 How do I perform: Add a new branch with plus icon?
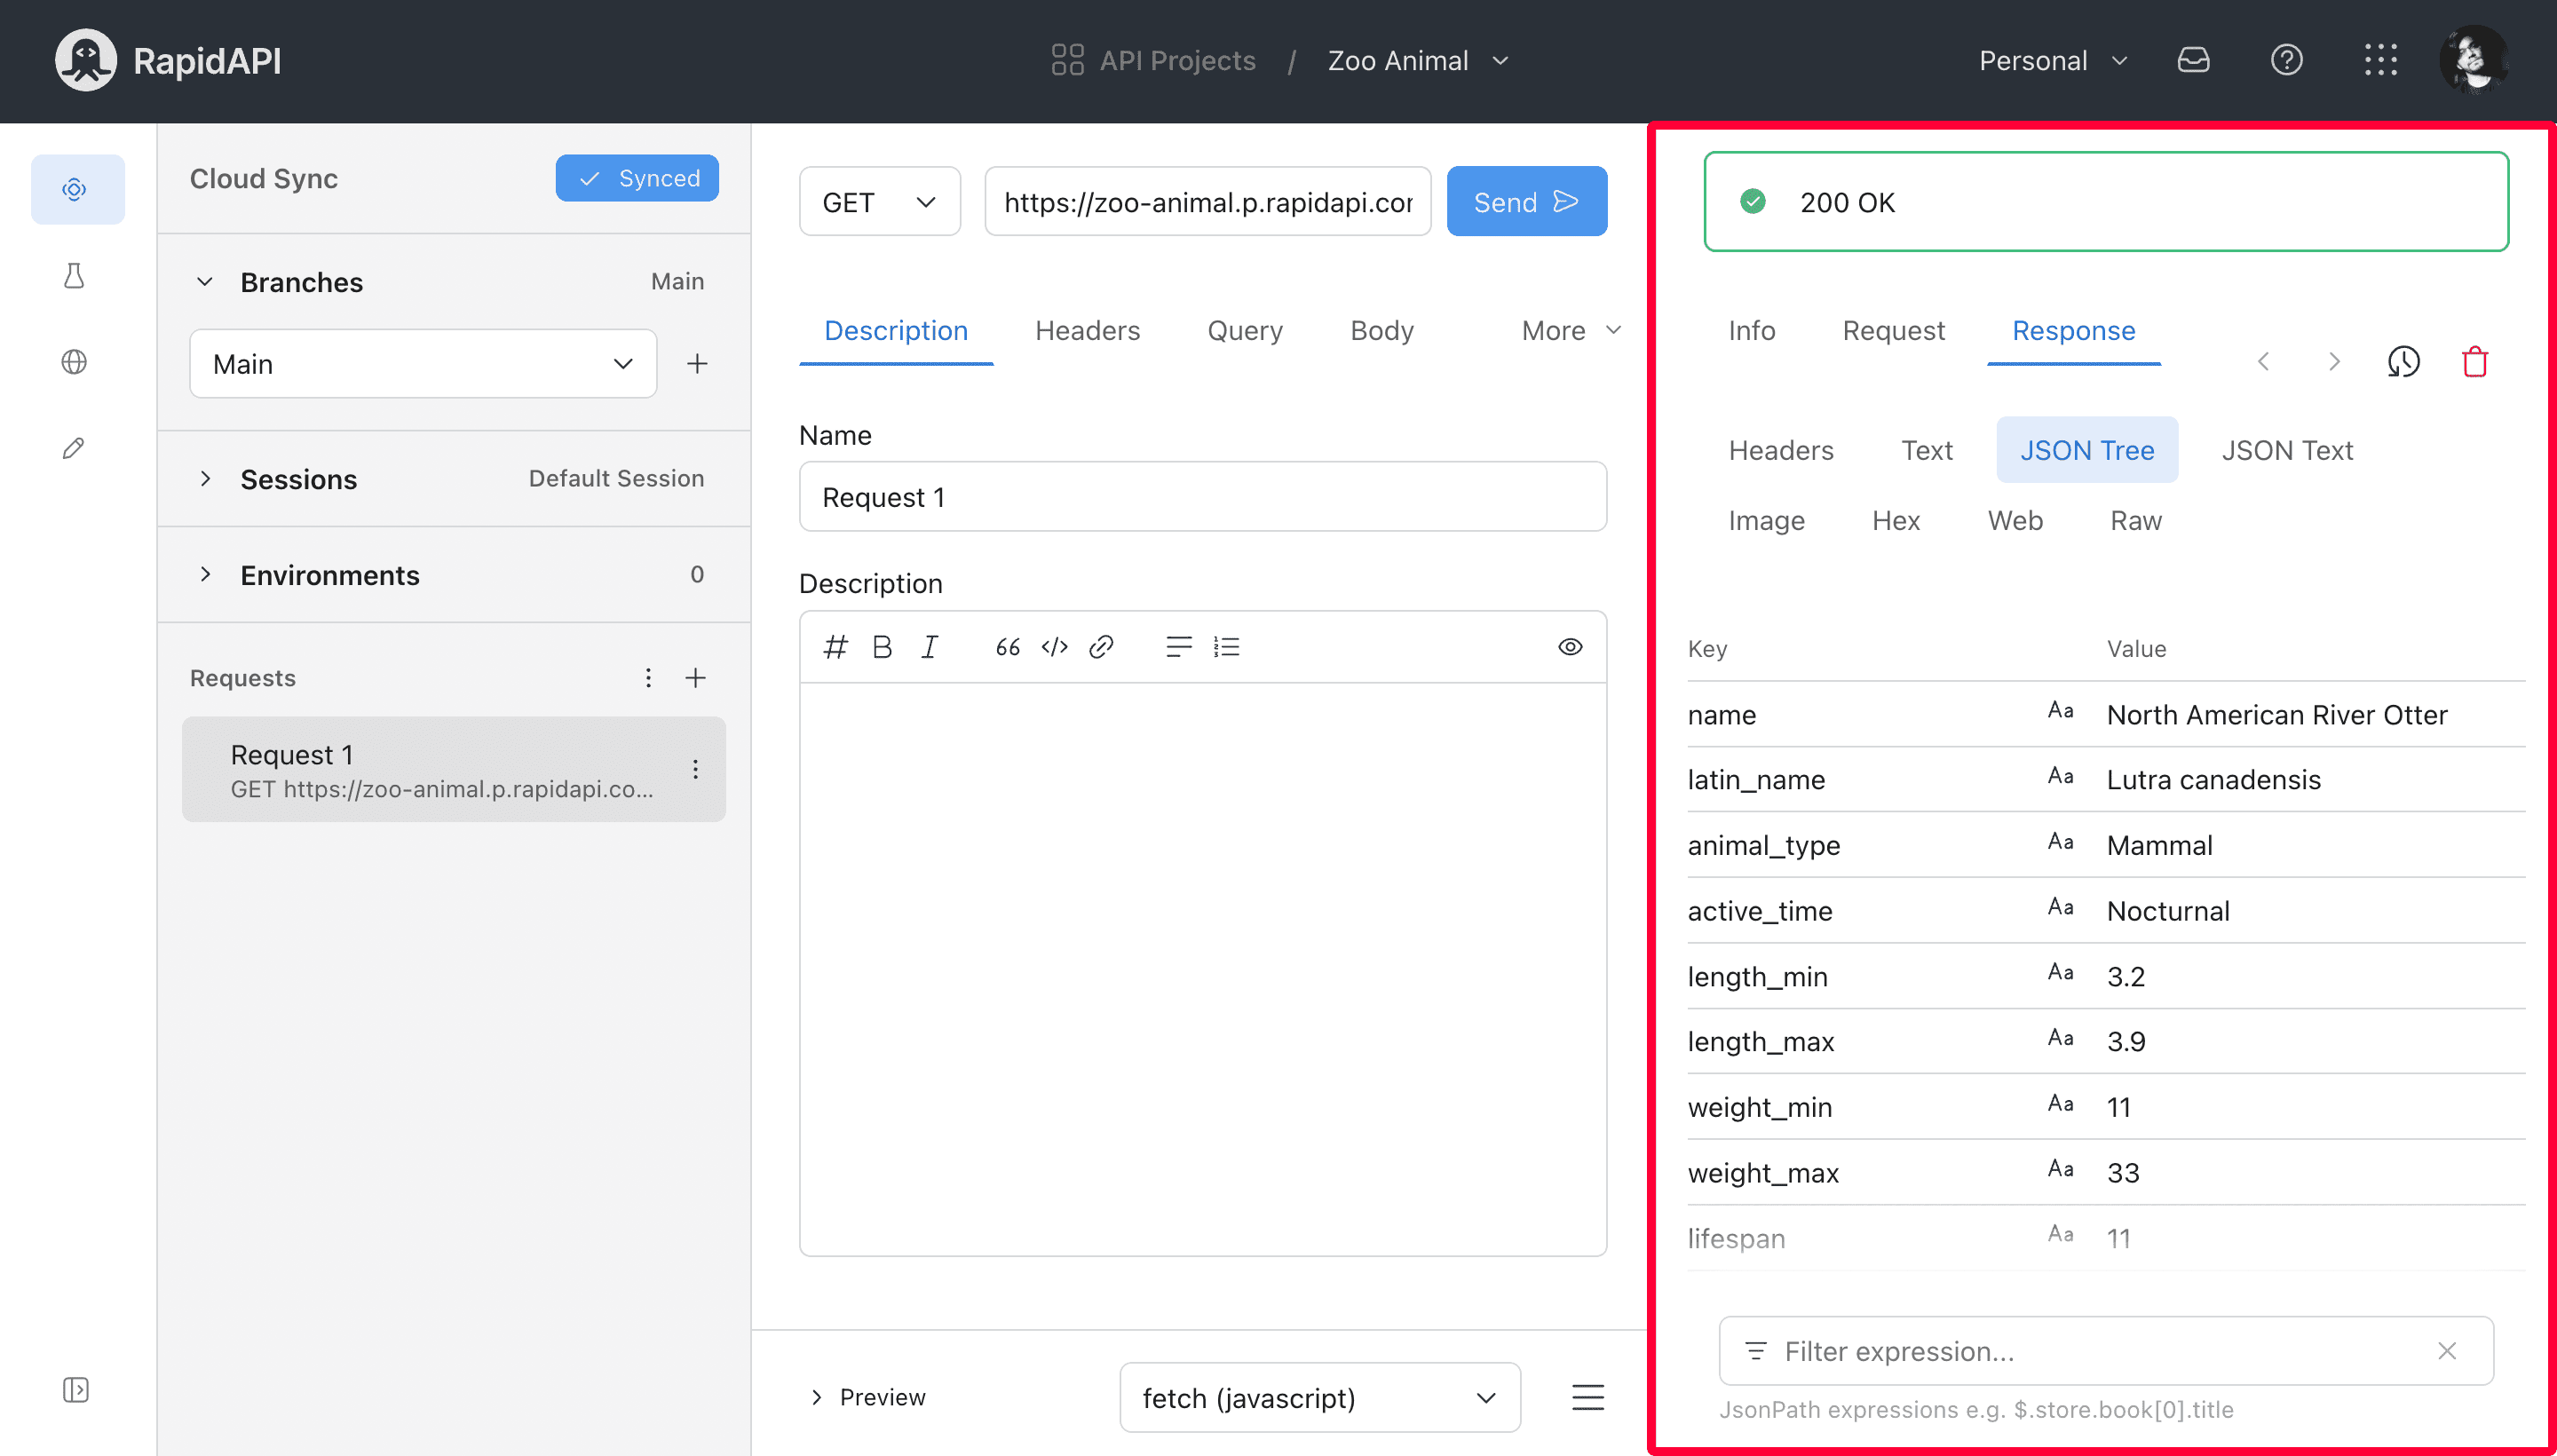[x=697, y=364]
